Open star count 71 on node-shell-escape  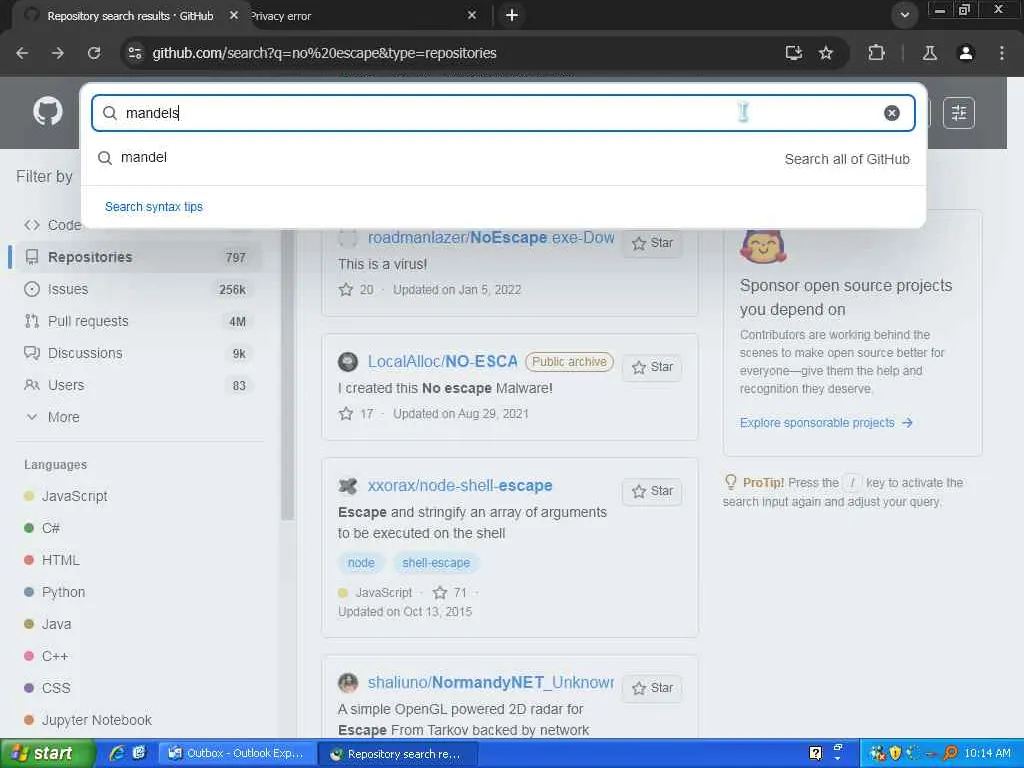click(x=451, y=593)
